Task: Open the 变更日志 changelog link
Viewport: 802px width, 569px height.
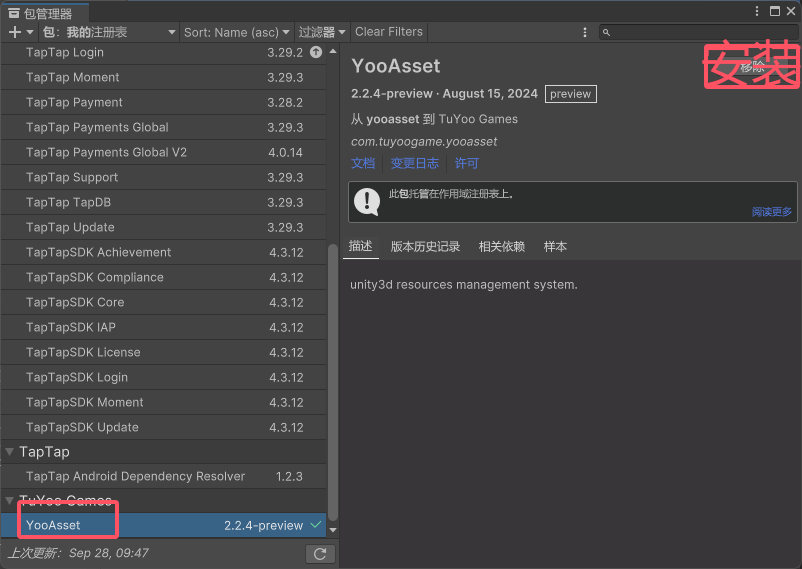Action: tap(414, 163)
